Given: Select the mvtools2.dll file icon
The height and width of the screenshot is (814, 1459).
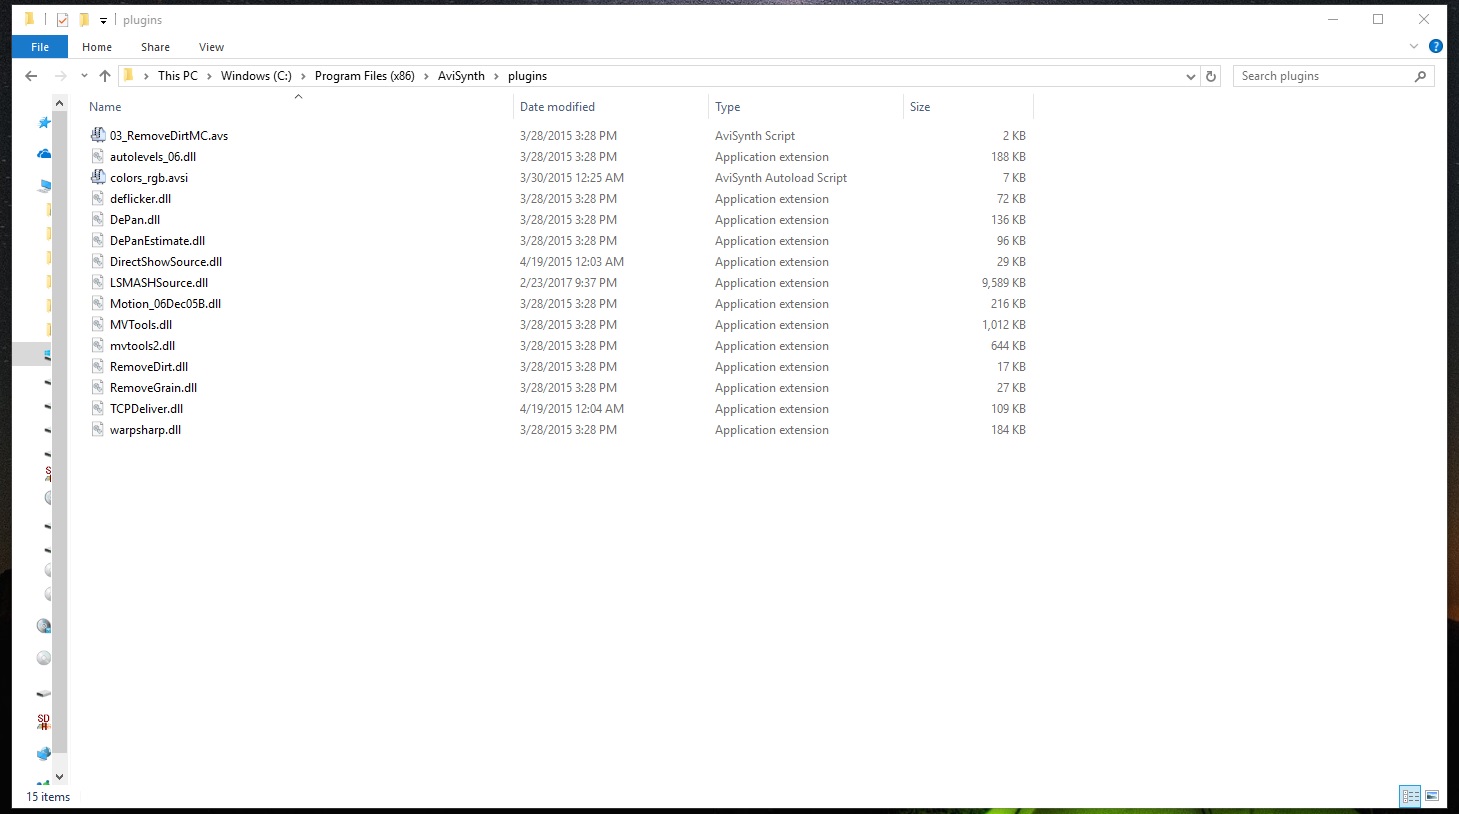Looking at the screenshot, I should click(98, 345).
